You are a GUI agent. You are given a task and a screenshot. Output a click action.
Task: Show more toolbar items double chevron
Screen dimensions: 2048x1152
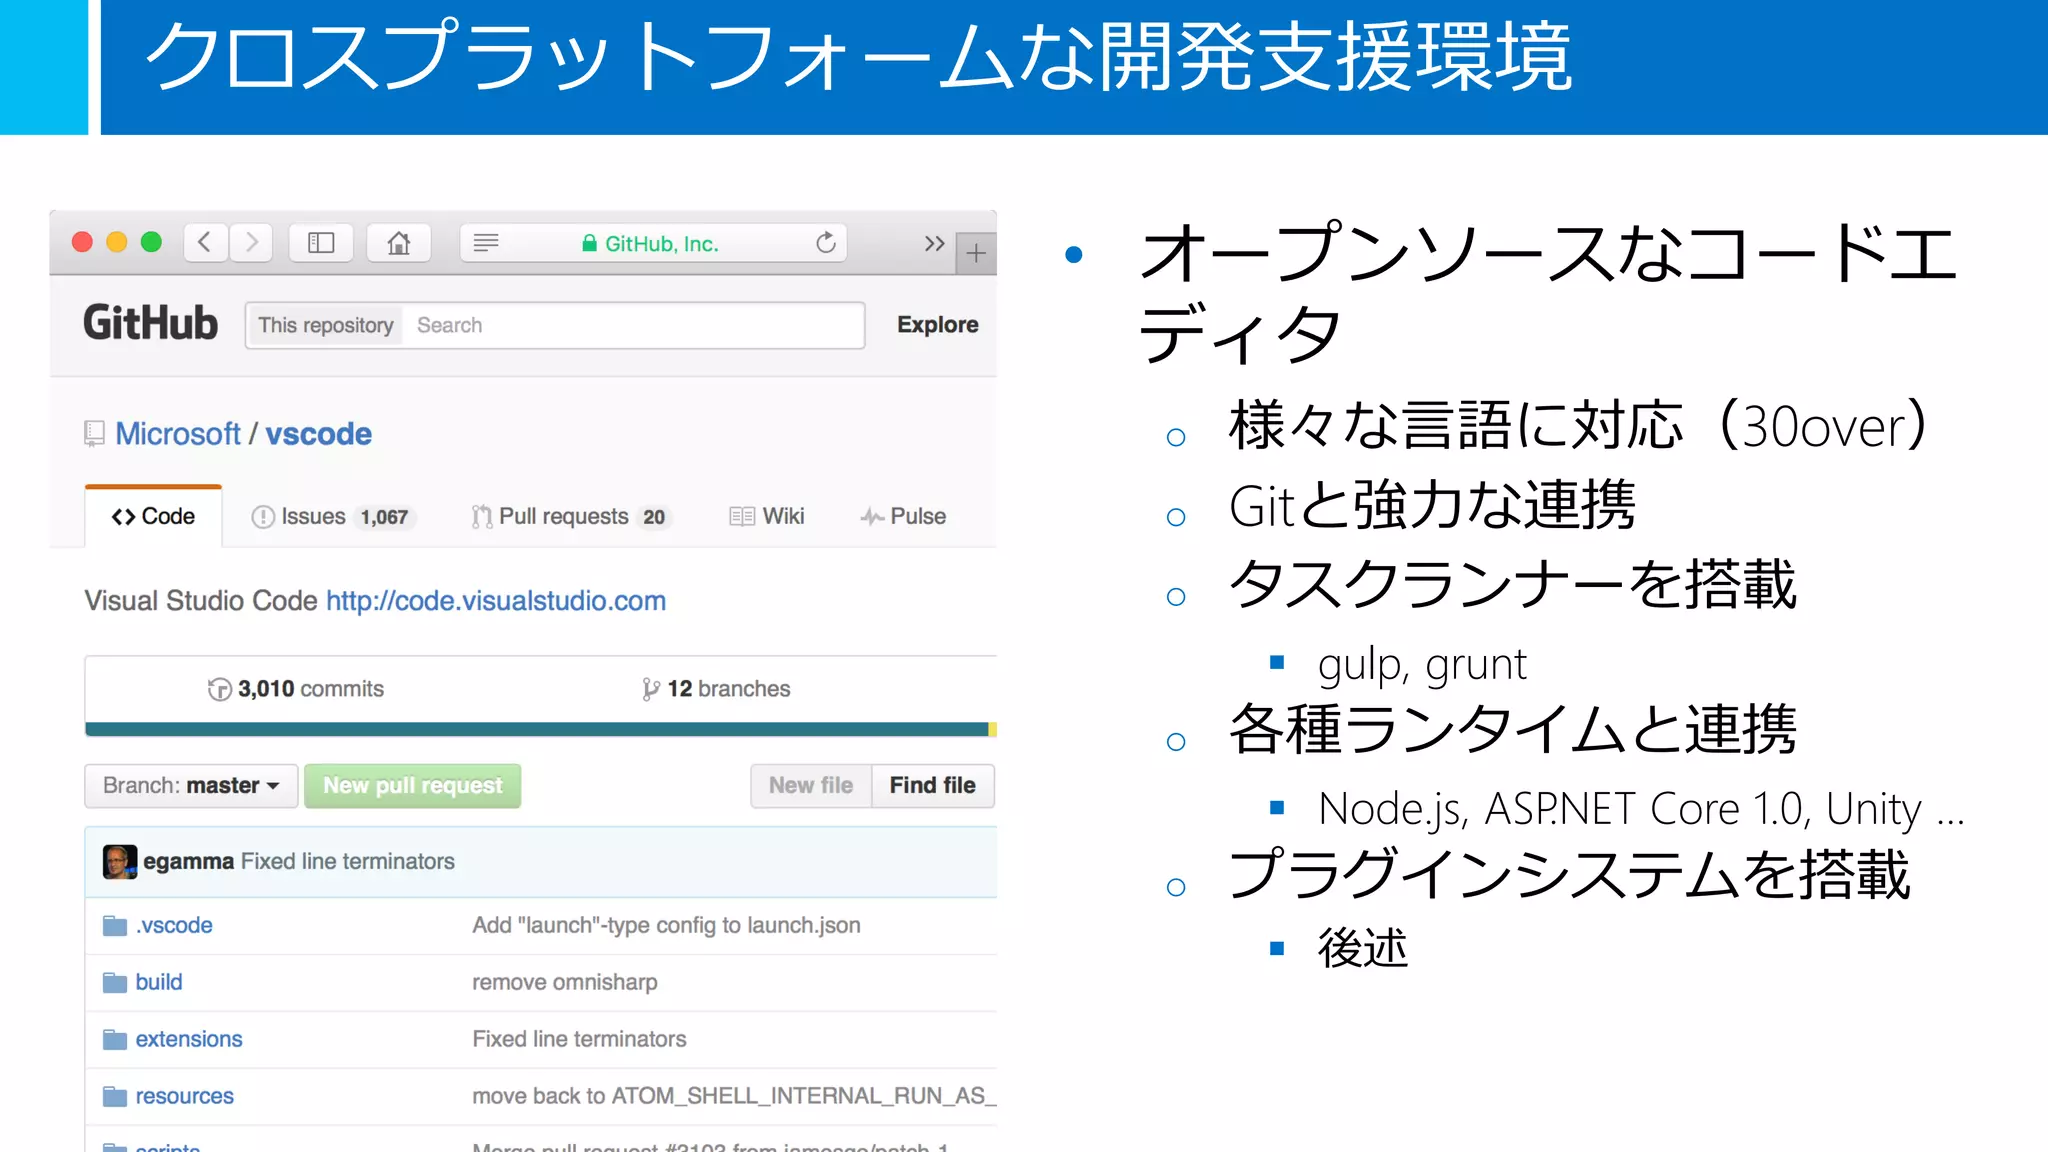[934, 243]
